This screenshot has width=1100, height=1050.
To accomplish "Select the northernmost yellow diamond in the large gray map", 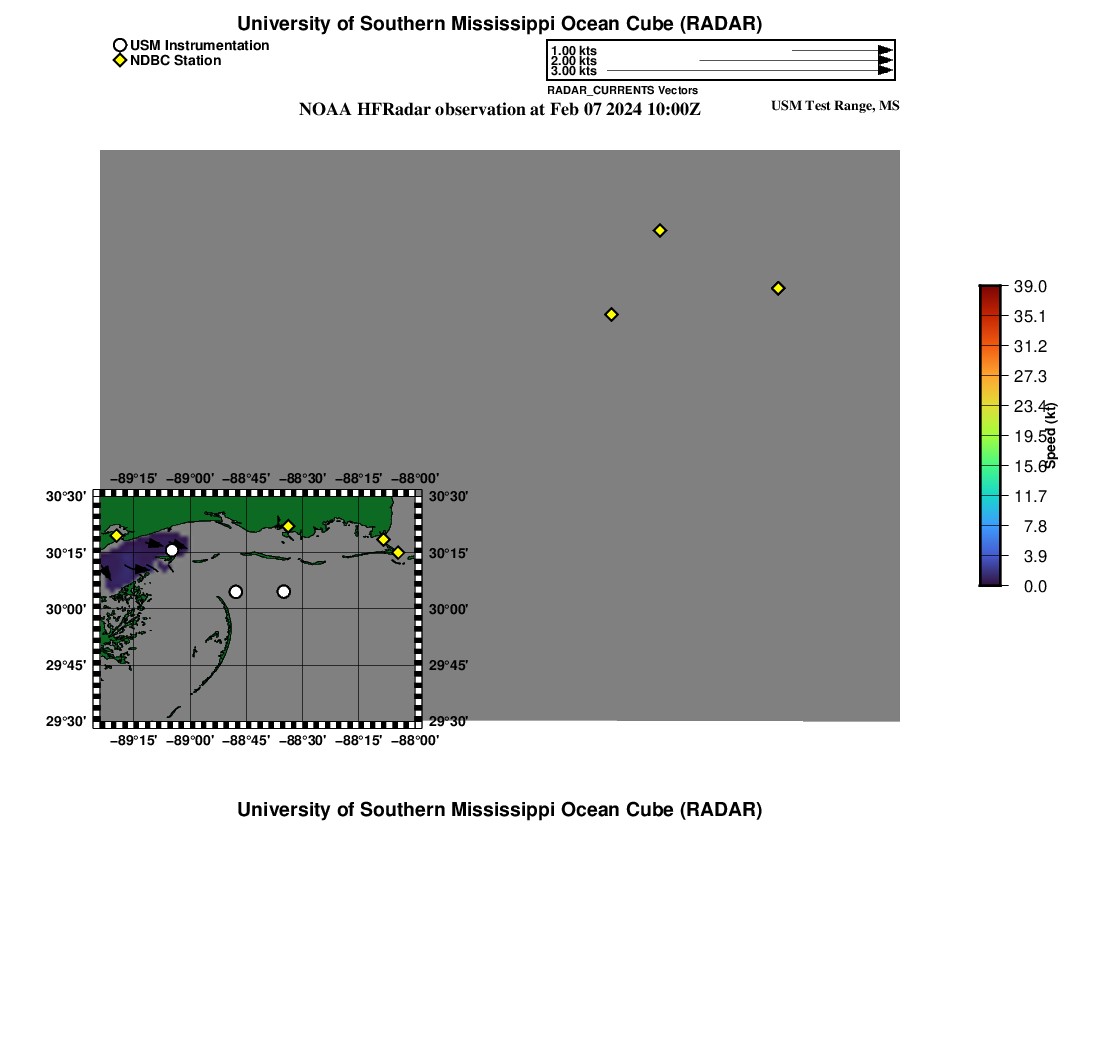I will click(x=660, y=230).
